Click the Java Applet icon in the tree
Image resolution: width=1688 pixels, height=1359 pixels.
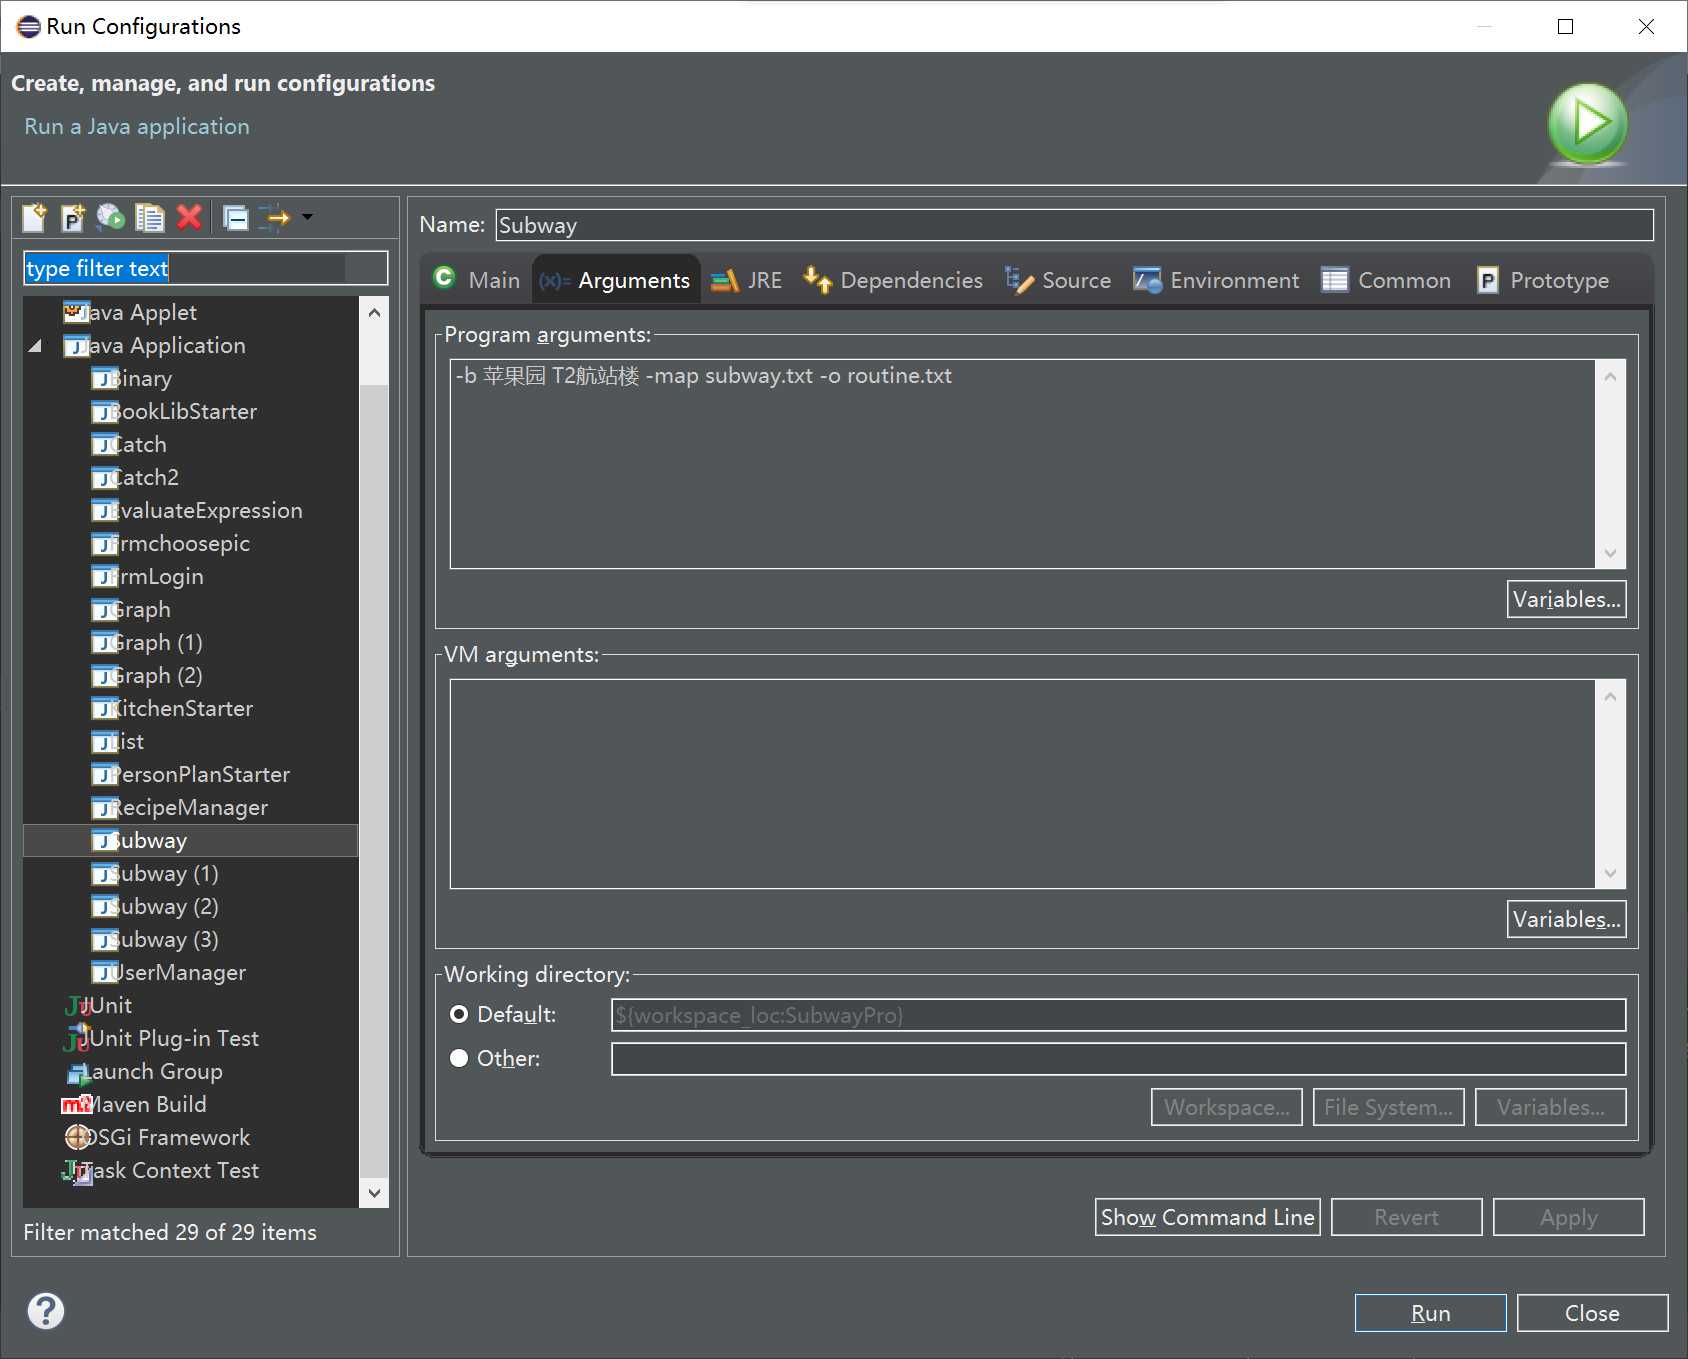click(75, 313)
